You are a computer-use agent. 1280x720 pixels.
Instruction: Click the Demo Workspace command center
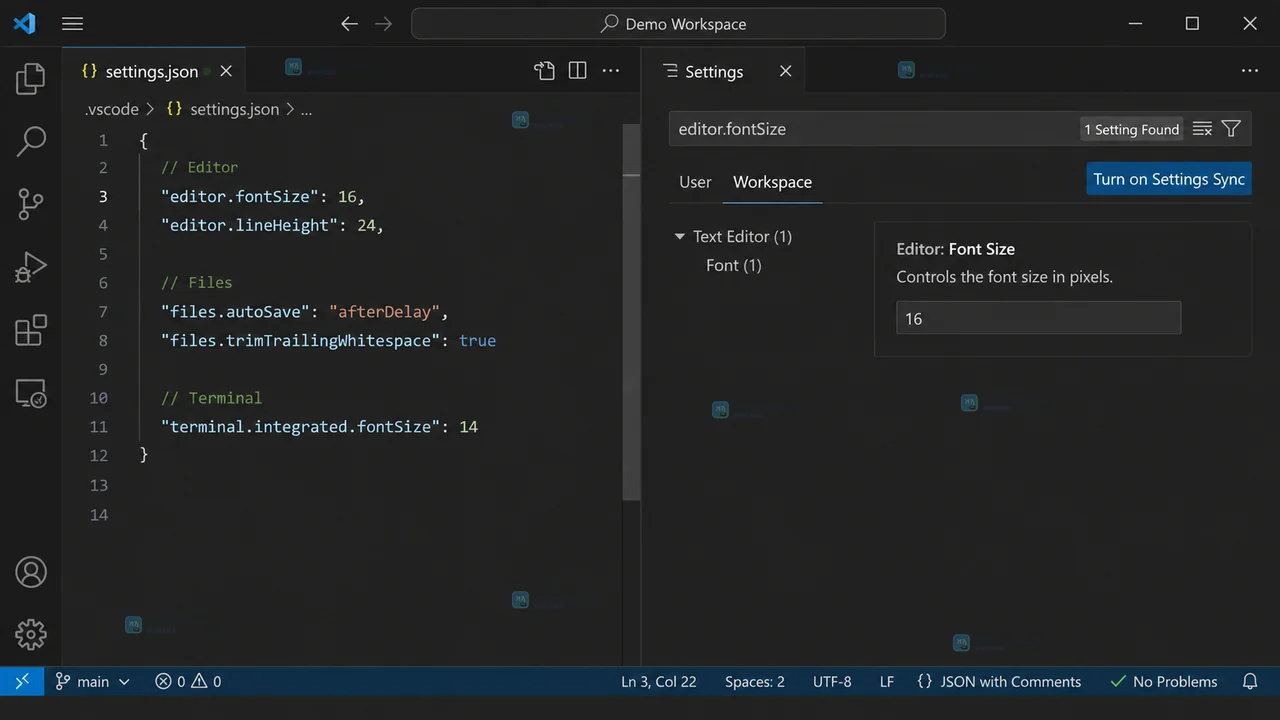(678, 24)
